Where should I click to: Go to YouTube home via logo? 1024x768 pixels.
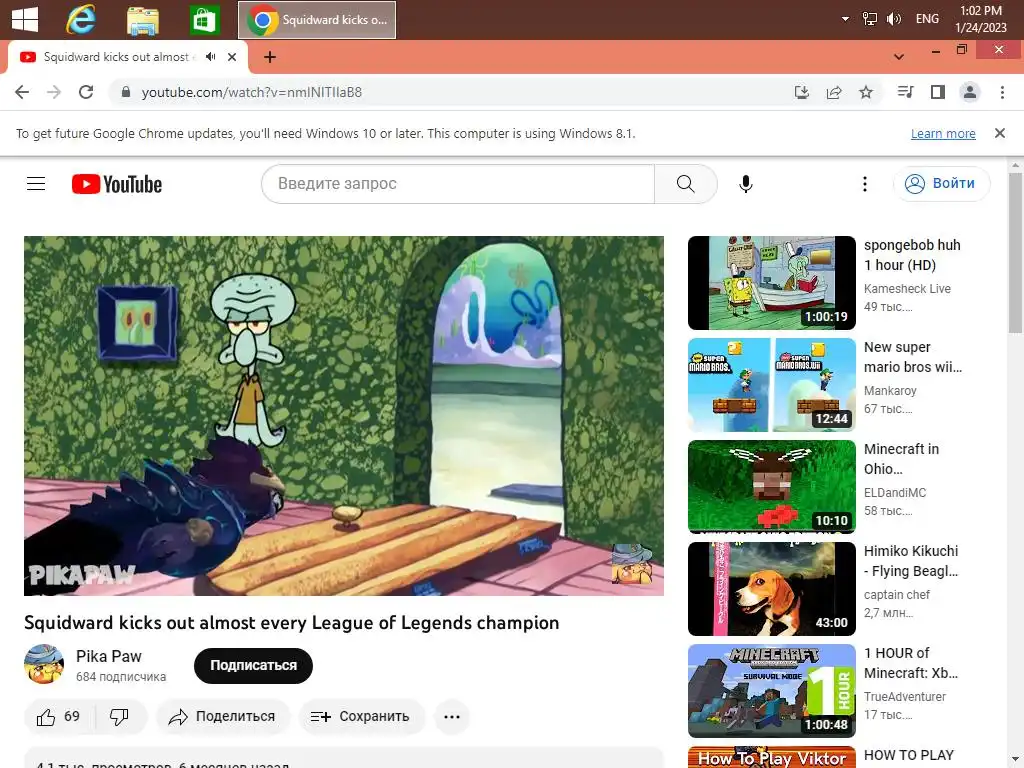pos(117,184)
